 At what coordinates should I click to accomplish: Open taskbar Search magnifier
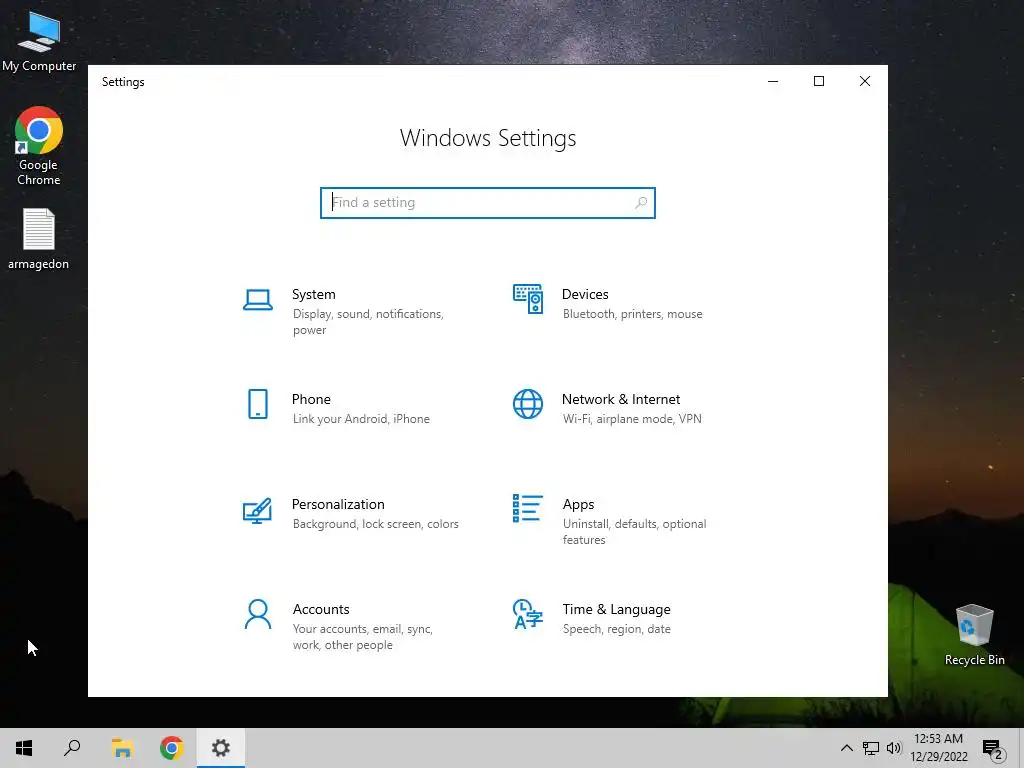click(72, 748)
